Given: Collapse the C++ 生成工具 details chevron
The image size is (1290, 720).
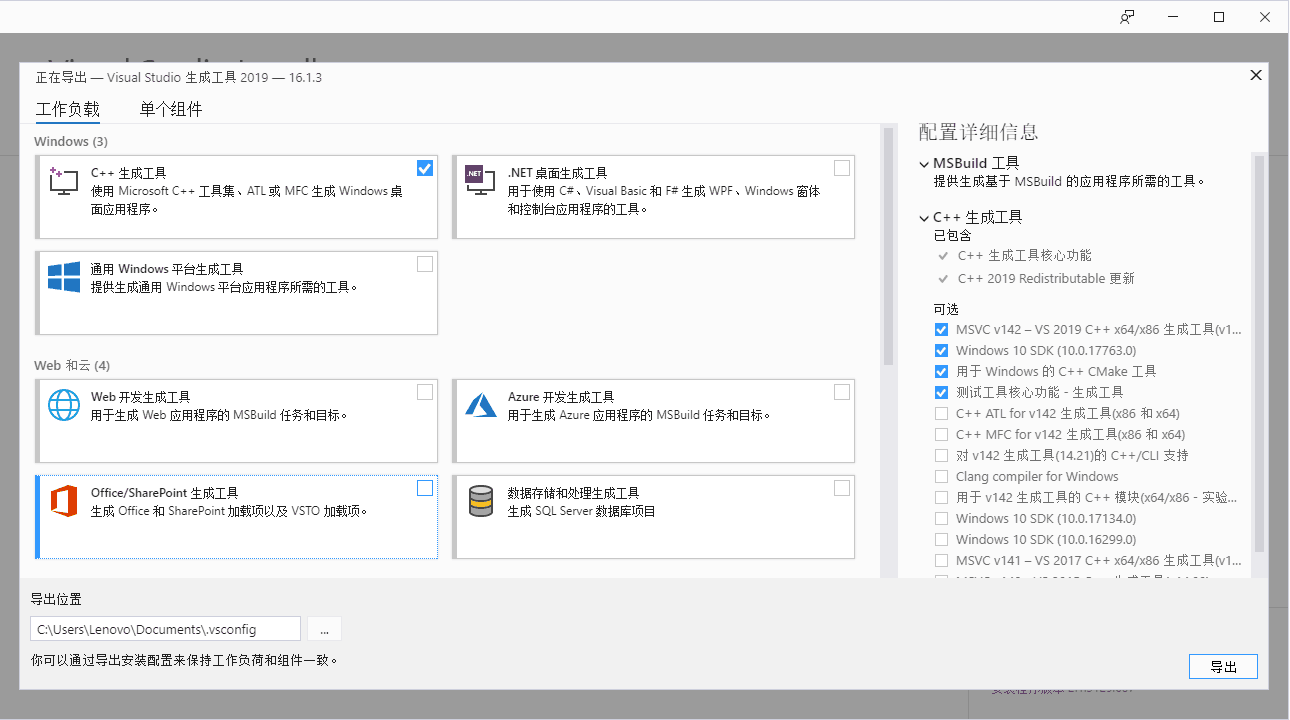Looking at the screenshot, I should tap(923, 217).
